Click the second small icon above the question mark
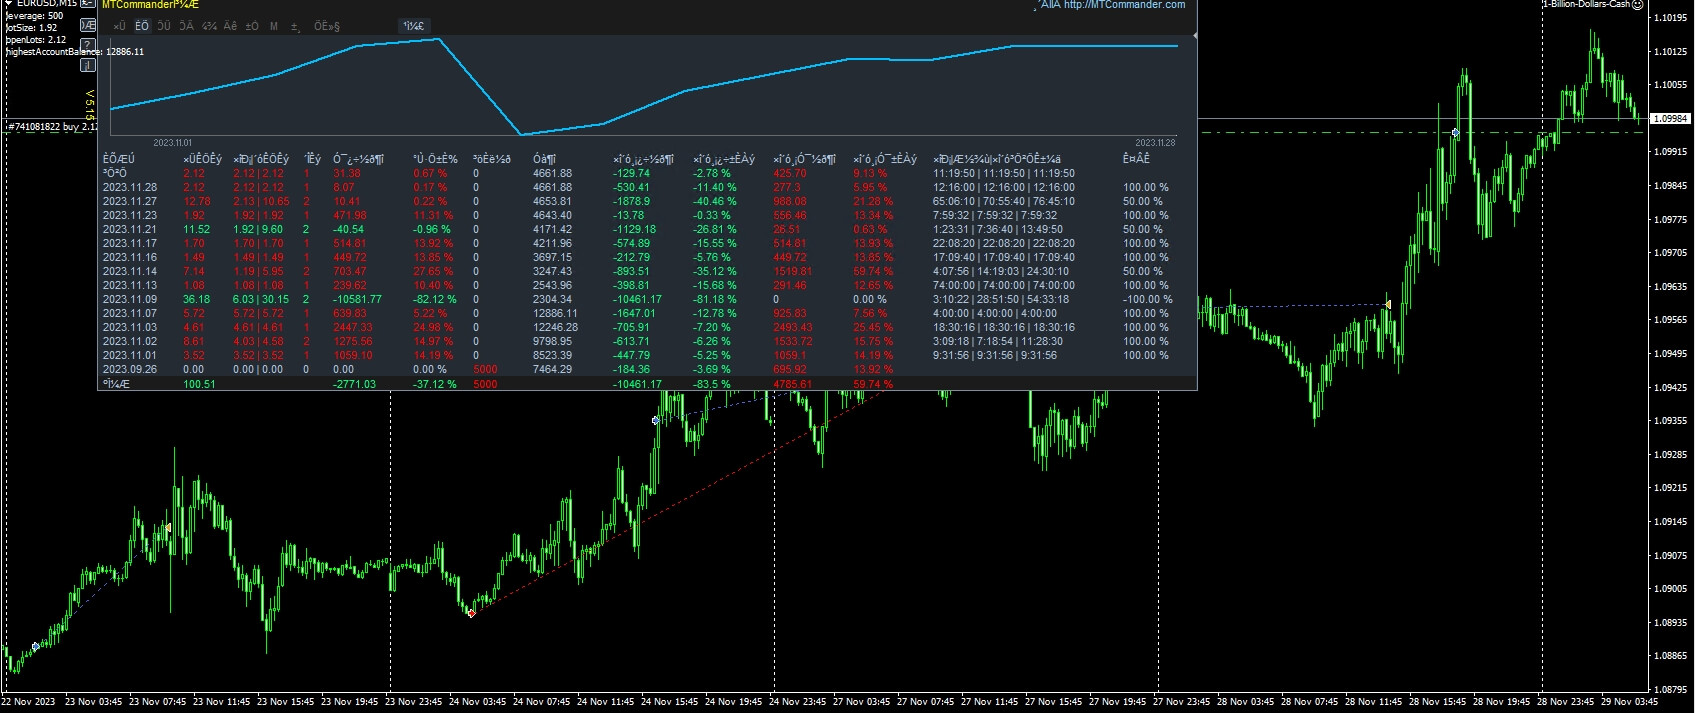Viewport: 1696px width, 713px height. (88, 25)
